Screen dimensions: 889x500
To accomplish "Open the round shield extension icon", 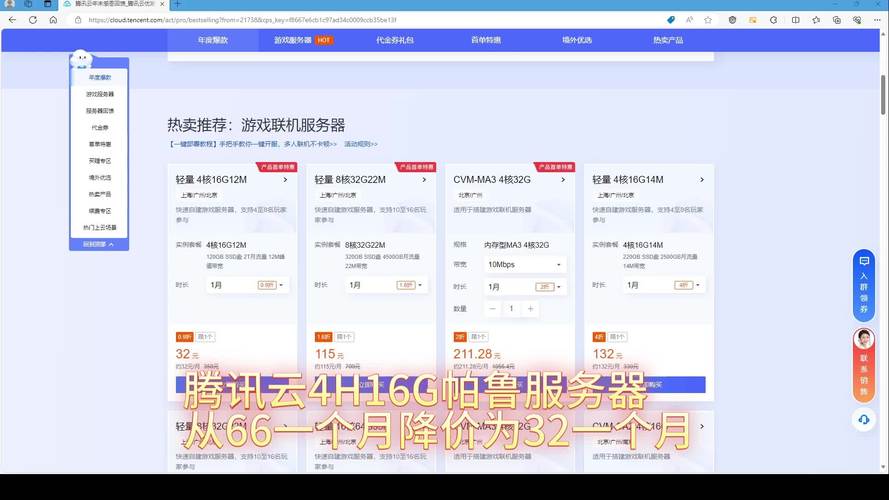I will coord(733,20).
